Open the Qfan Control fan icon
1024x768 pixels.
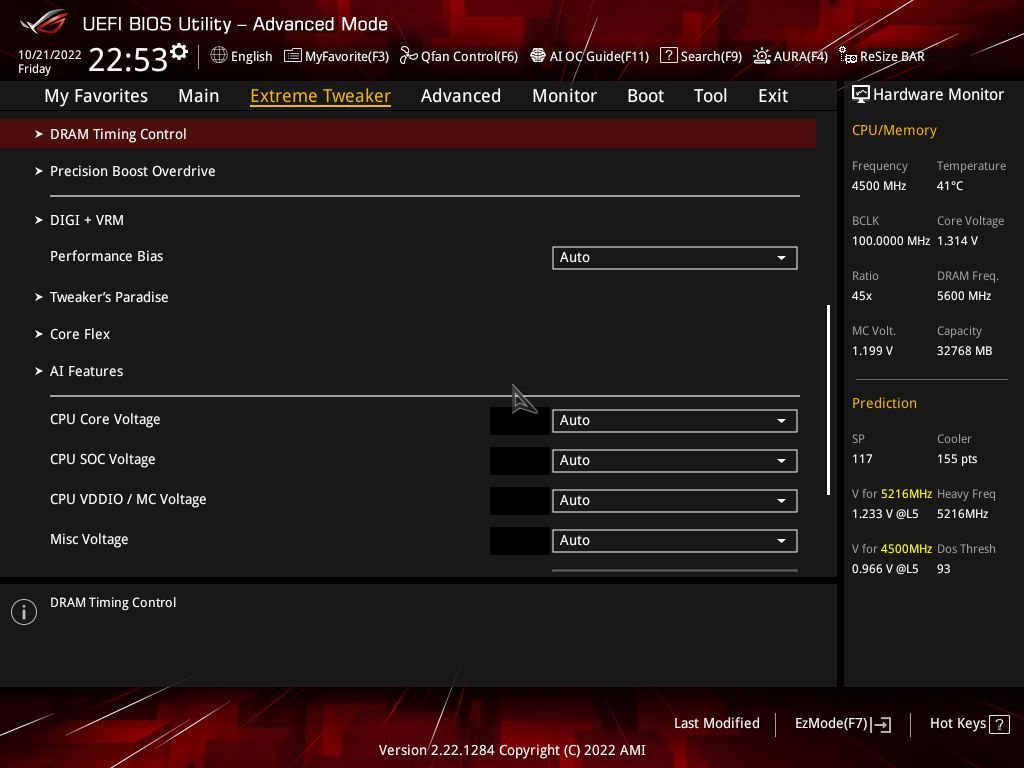pos(408,56)
